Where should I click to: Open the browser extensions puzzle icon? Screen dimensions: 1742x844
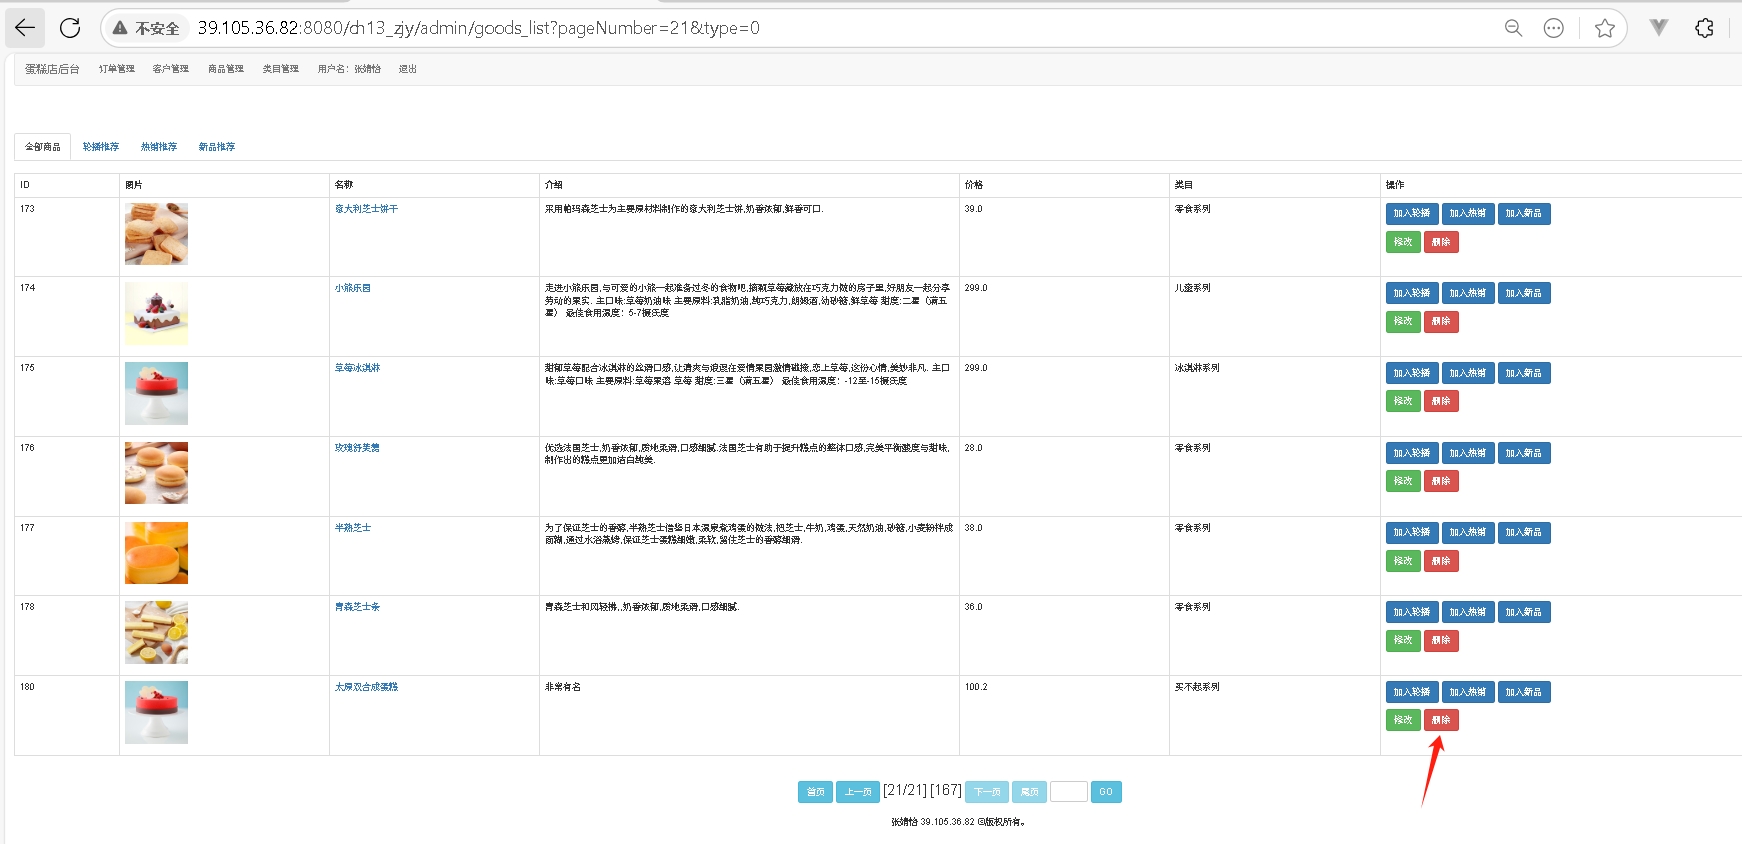1705,28
